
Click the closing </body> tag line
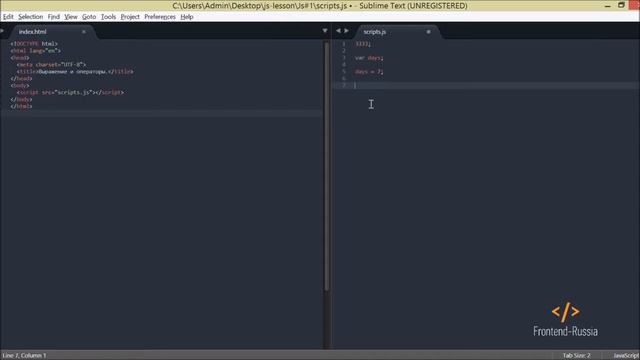click(x=21, y=99)
